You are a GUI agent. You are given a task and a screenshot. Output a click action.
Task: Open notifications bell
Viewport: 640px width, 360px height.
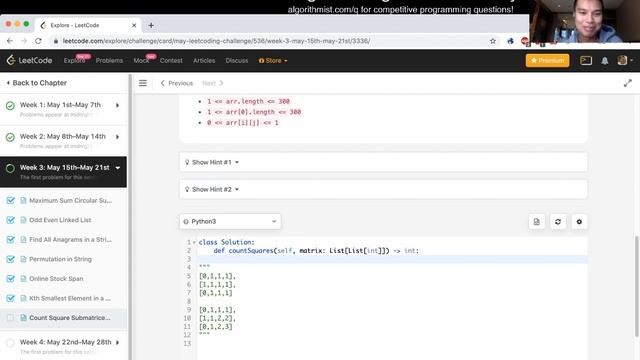point(604,60)
